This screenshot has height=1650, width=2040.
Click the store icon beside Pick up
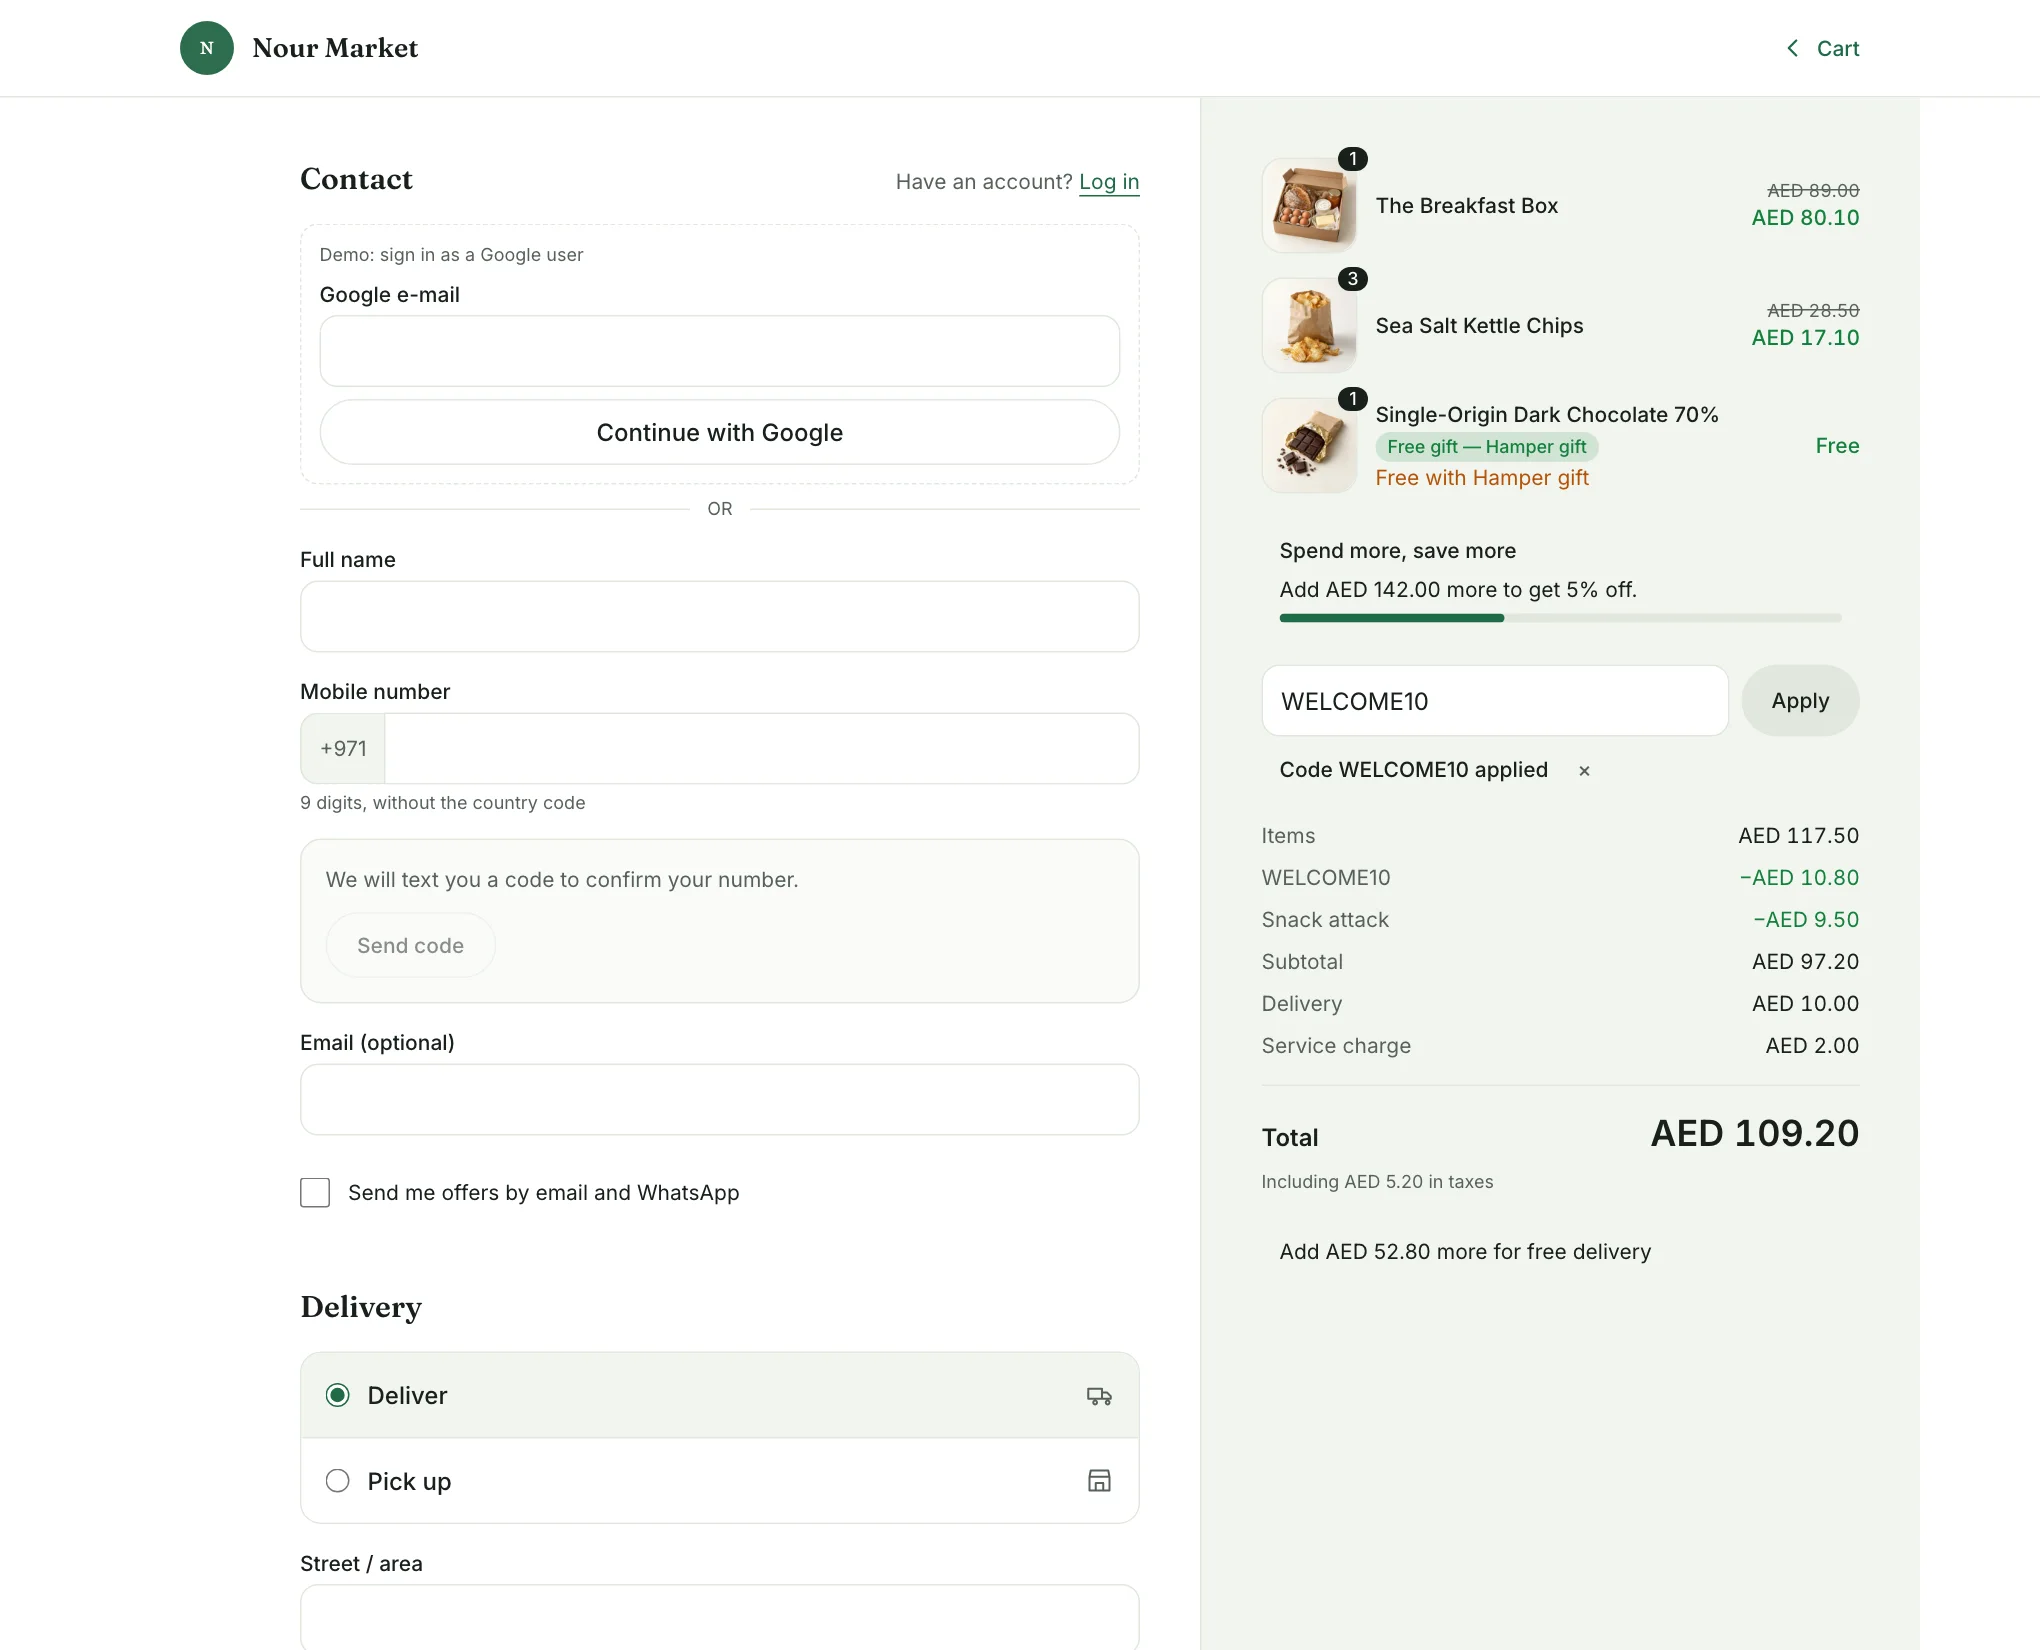click(1099, 1480)
